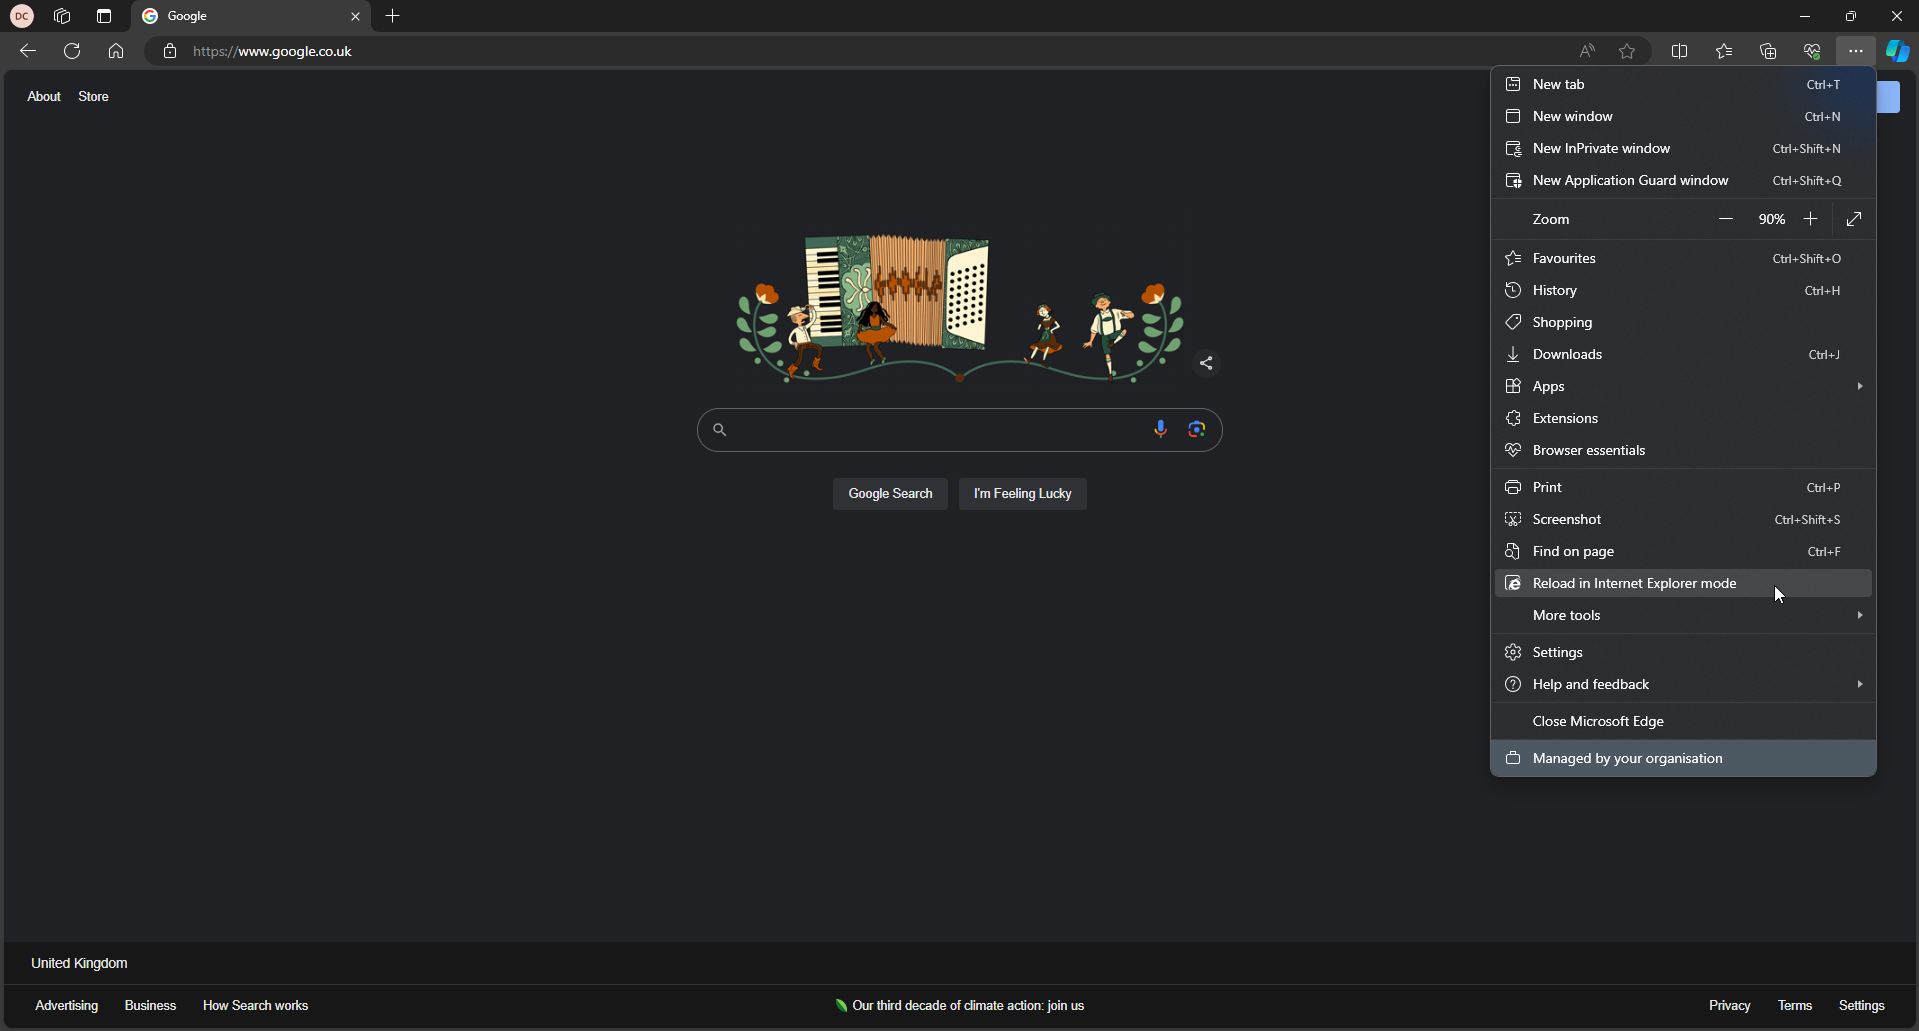
Task: Open Favourites from the menu
Action: click(x=1684, y=258)
